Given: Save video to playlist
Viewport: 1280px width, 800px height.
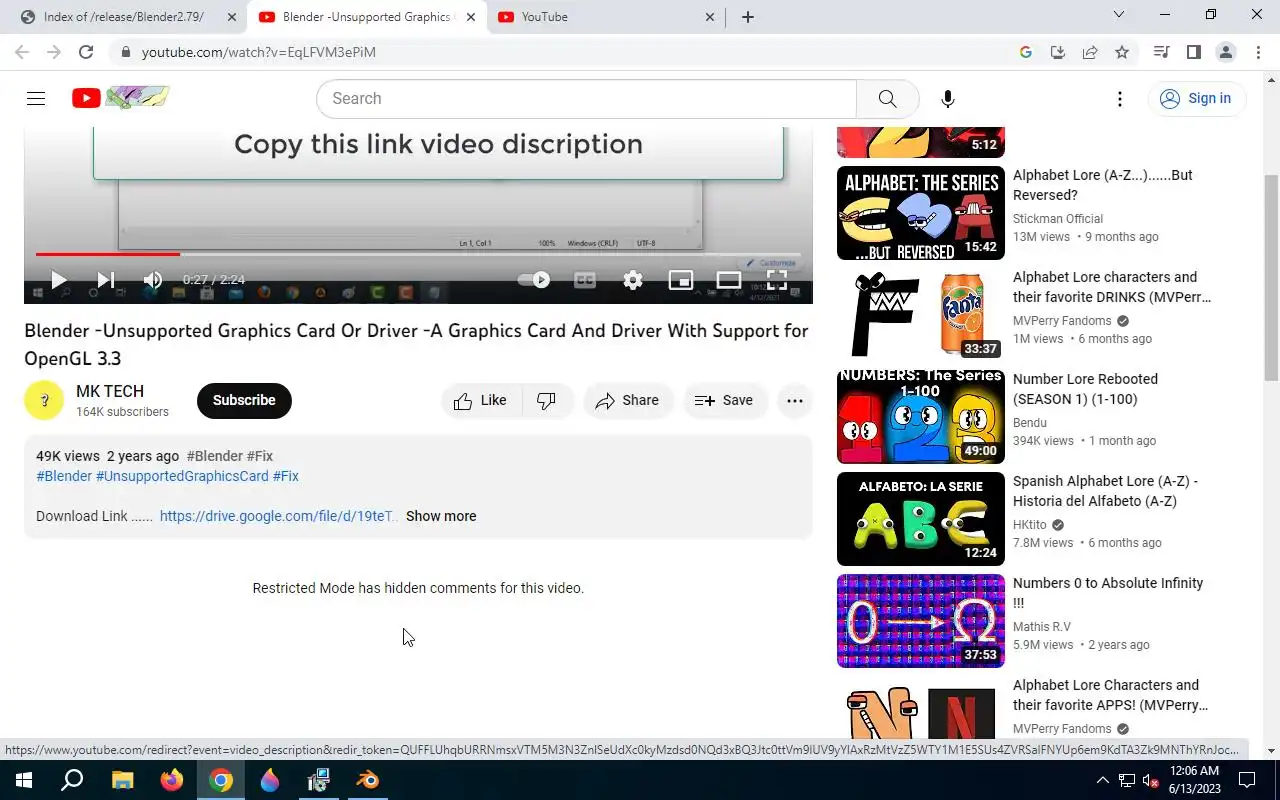Looking at the screenshot, I should pos(724,400).
